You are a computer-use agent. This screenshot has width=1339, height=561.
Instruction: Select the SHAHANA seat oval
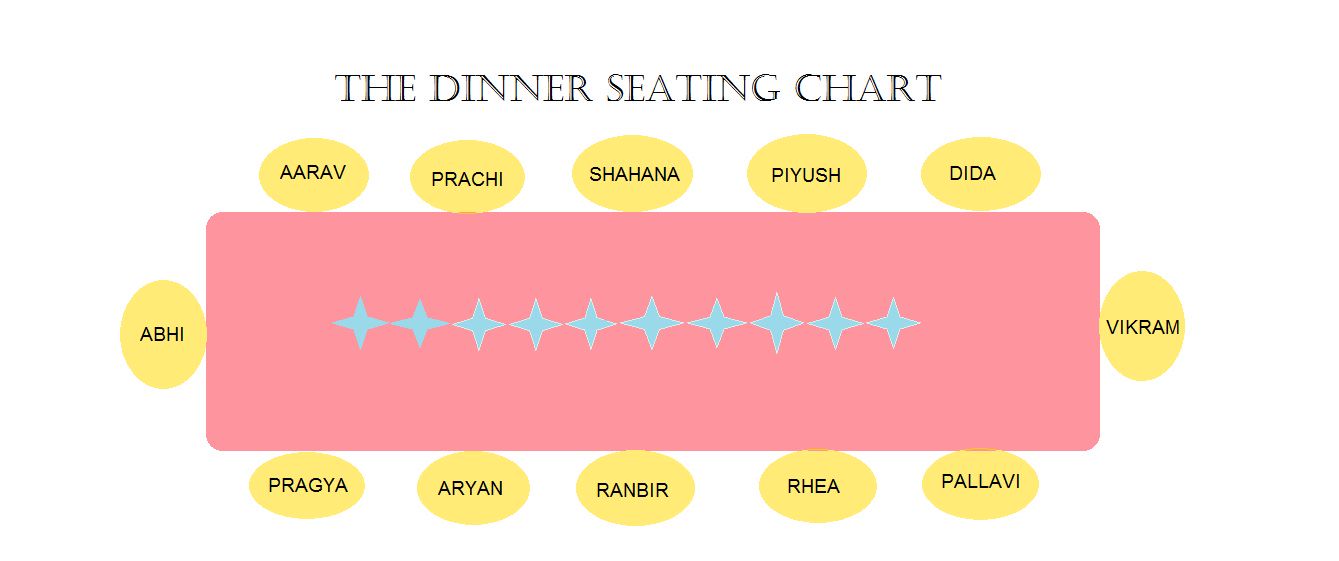(634, 173)
